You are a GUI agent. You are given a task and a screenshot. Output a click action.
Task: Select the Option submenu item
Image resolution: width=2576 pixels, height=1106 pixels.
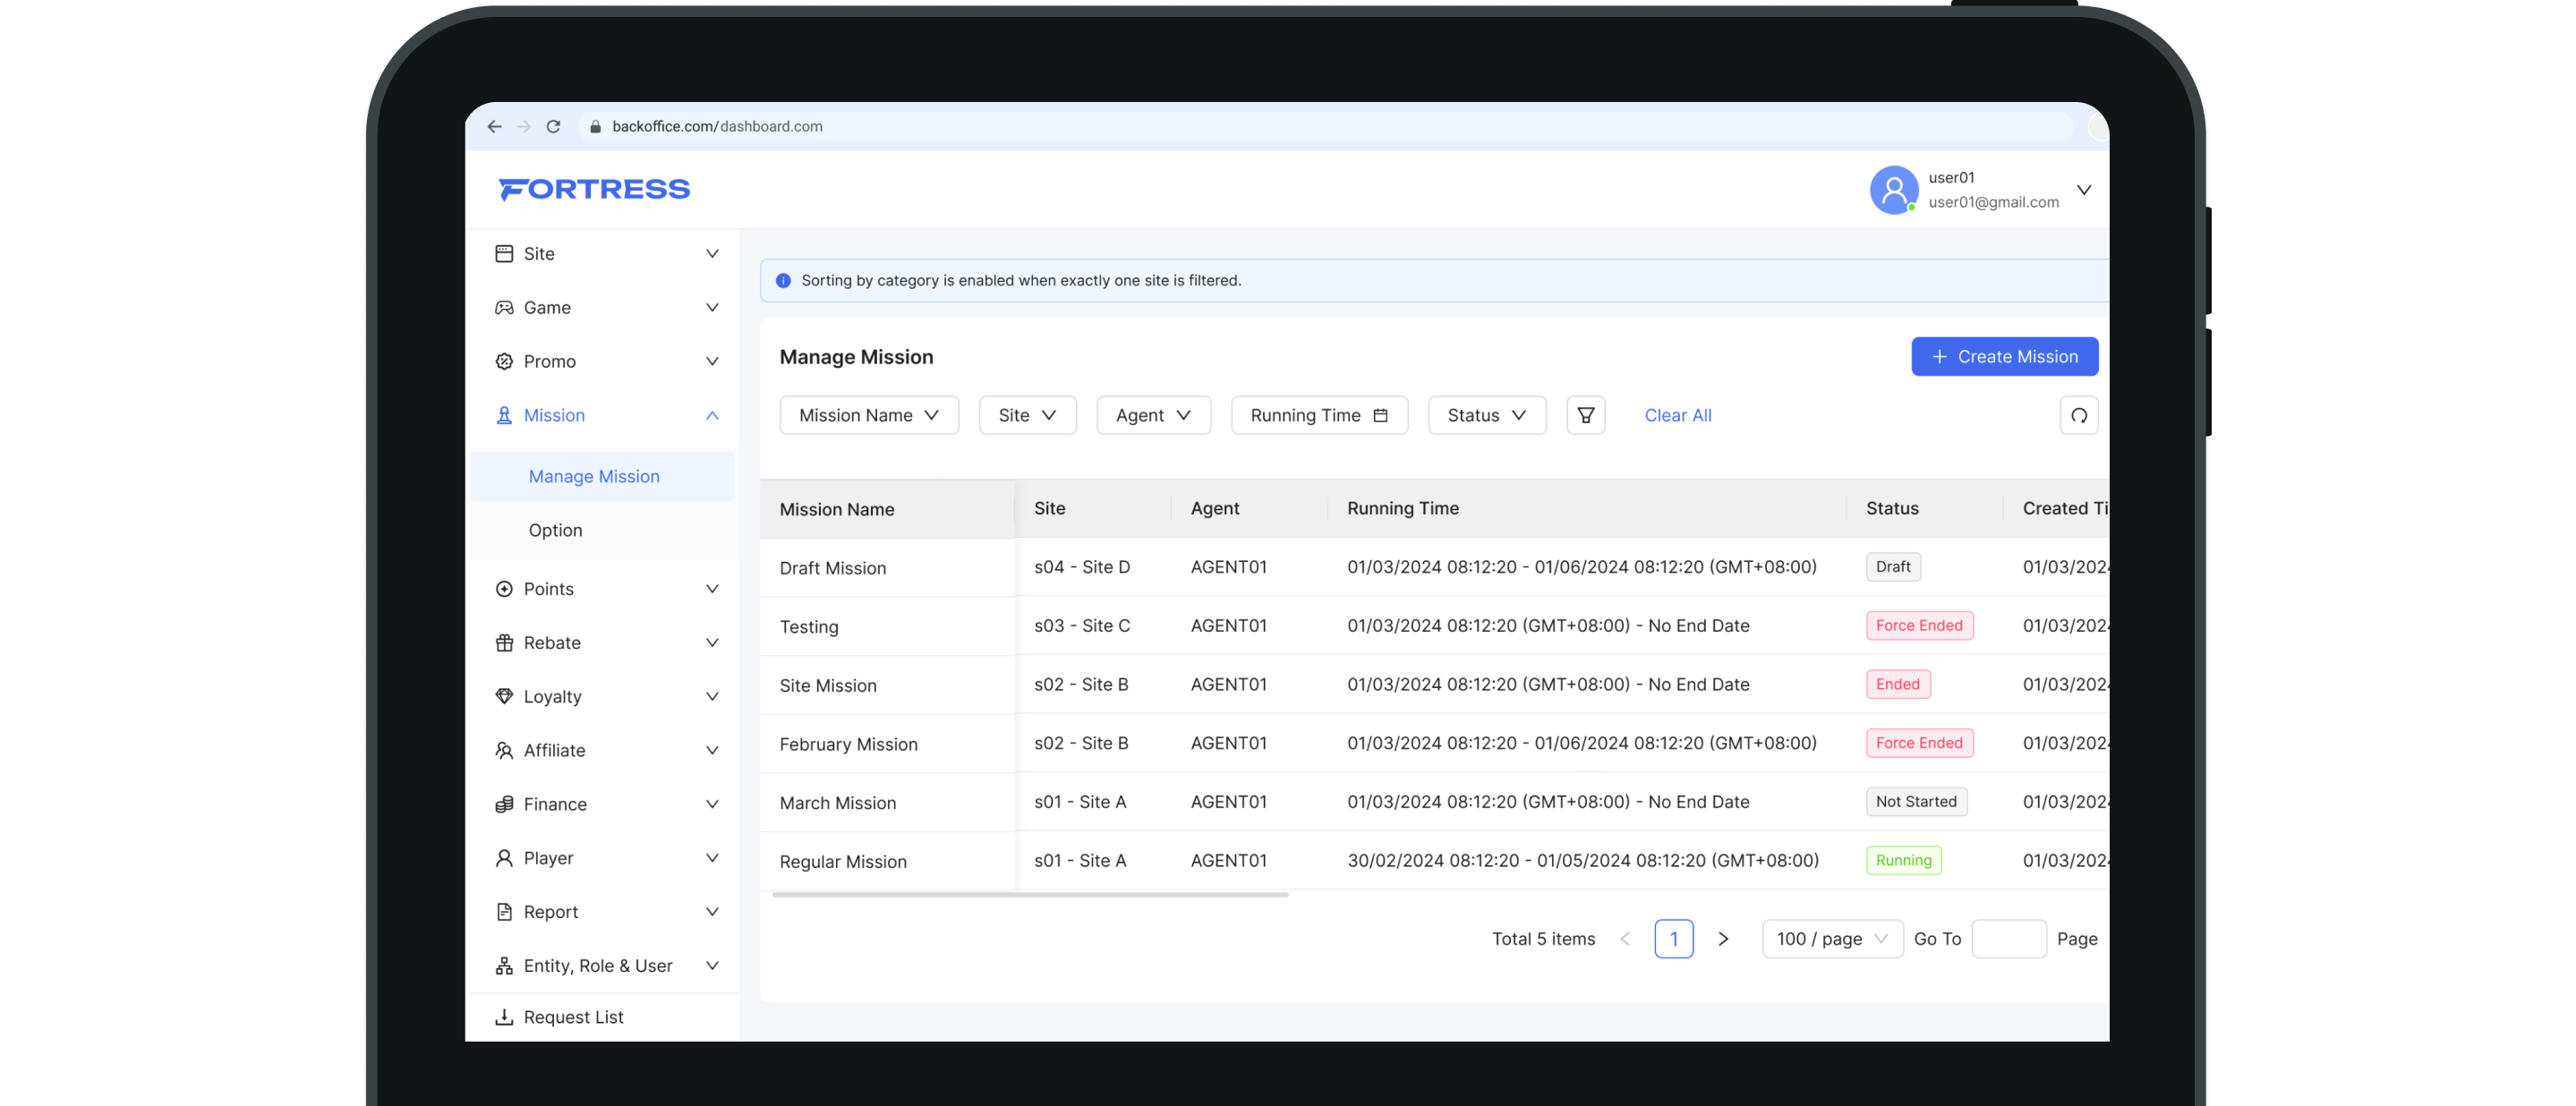(555, 530)
